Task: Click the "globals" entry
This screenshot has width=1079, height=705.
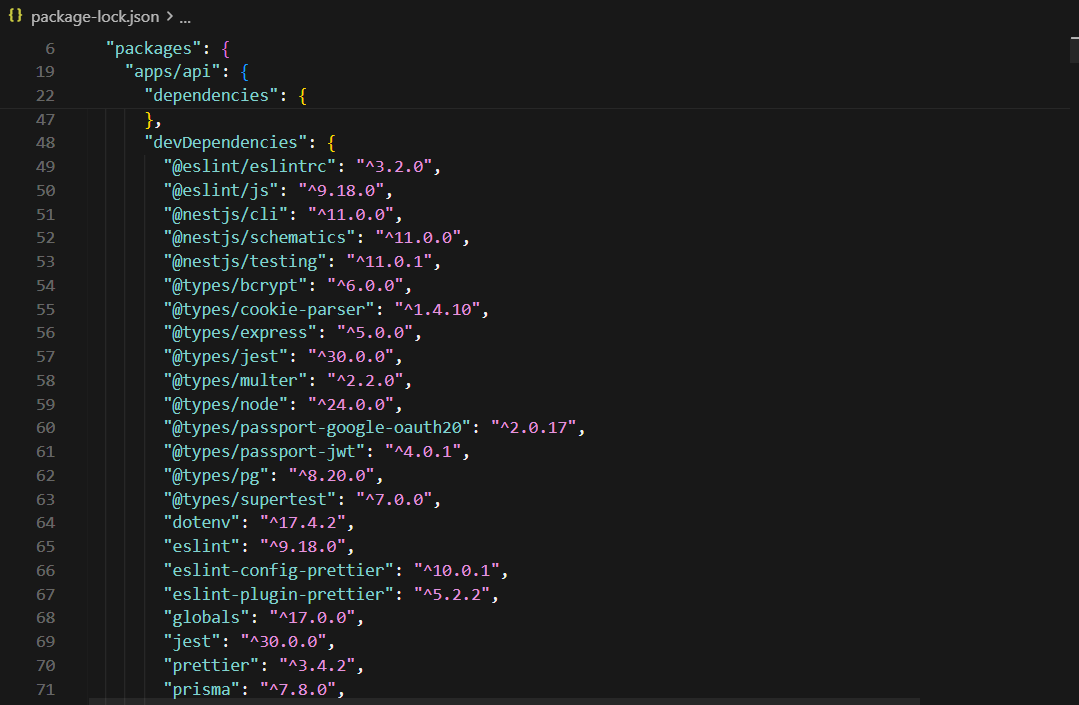Action: click(x=264, y=617)
